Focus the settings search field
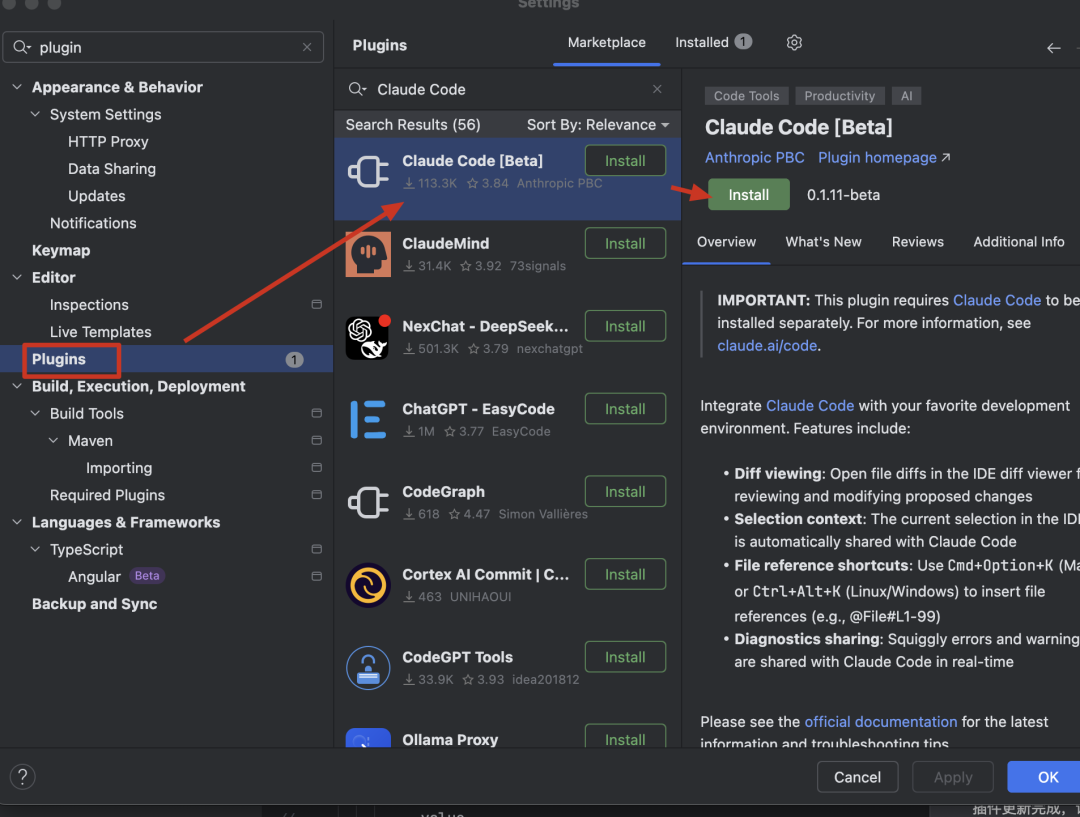 point(163,47)
